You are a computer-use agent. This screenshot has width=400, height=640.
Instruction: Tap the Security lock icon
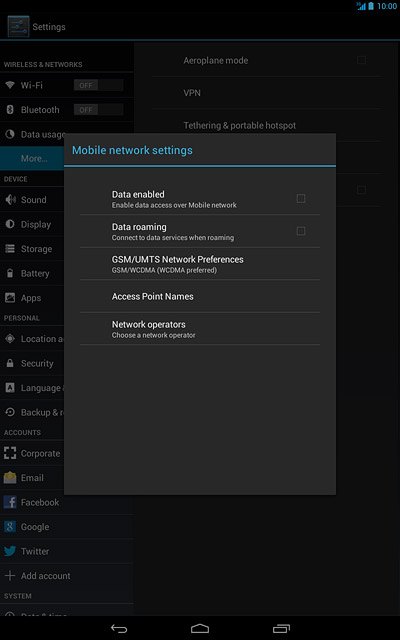pyautogui.click(x=10, y=363)
